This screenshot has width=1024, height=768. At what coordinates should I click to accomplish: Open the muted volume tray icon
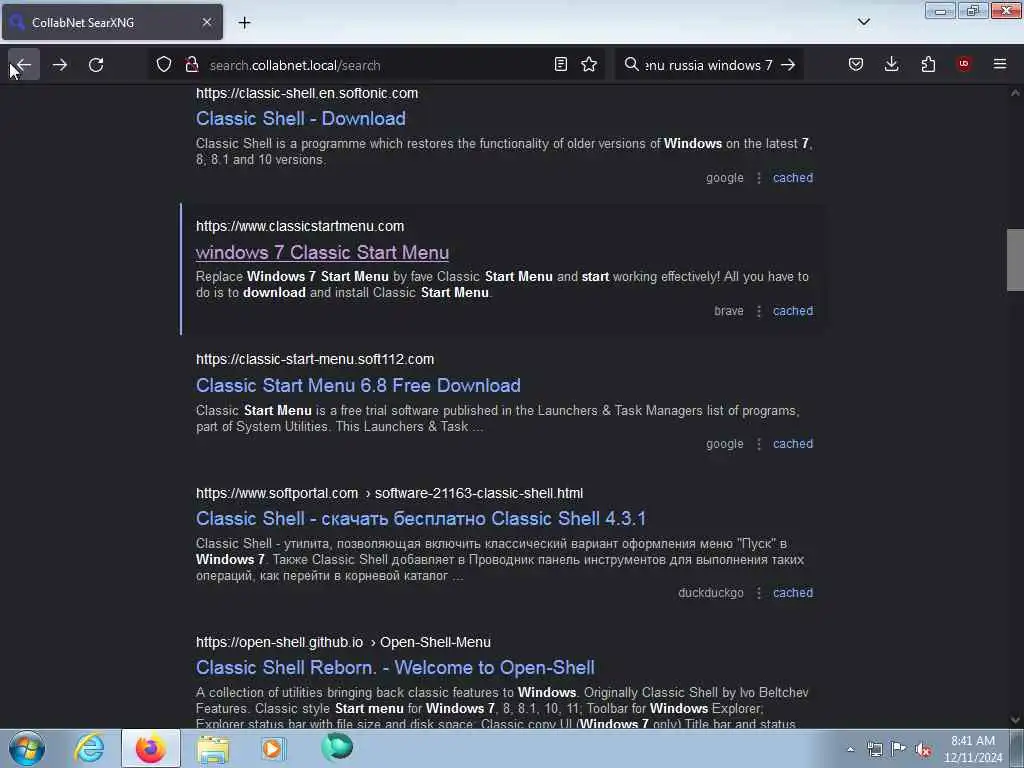[x=923, y=749]
